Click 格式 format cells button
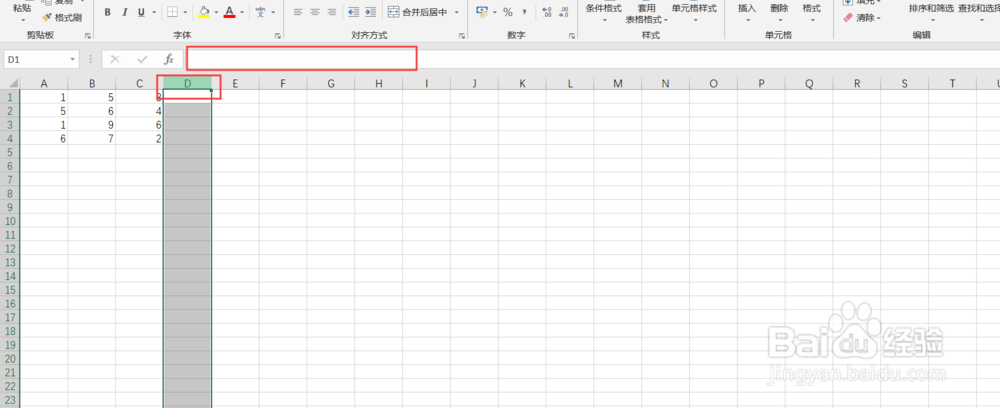The image size is (1000, 408). 812,13
